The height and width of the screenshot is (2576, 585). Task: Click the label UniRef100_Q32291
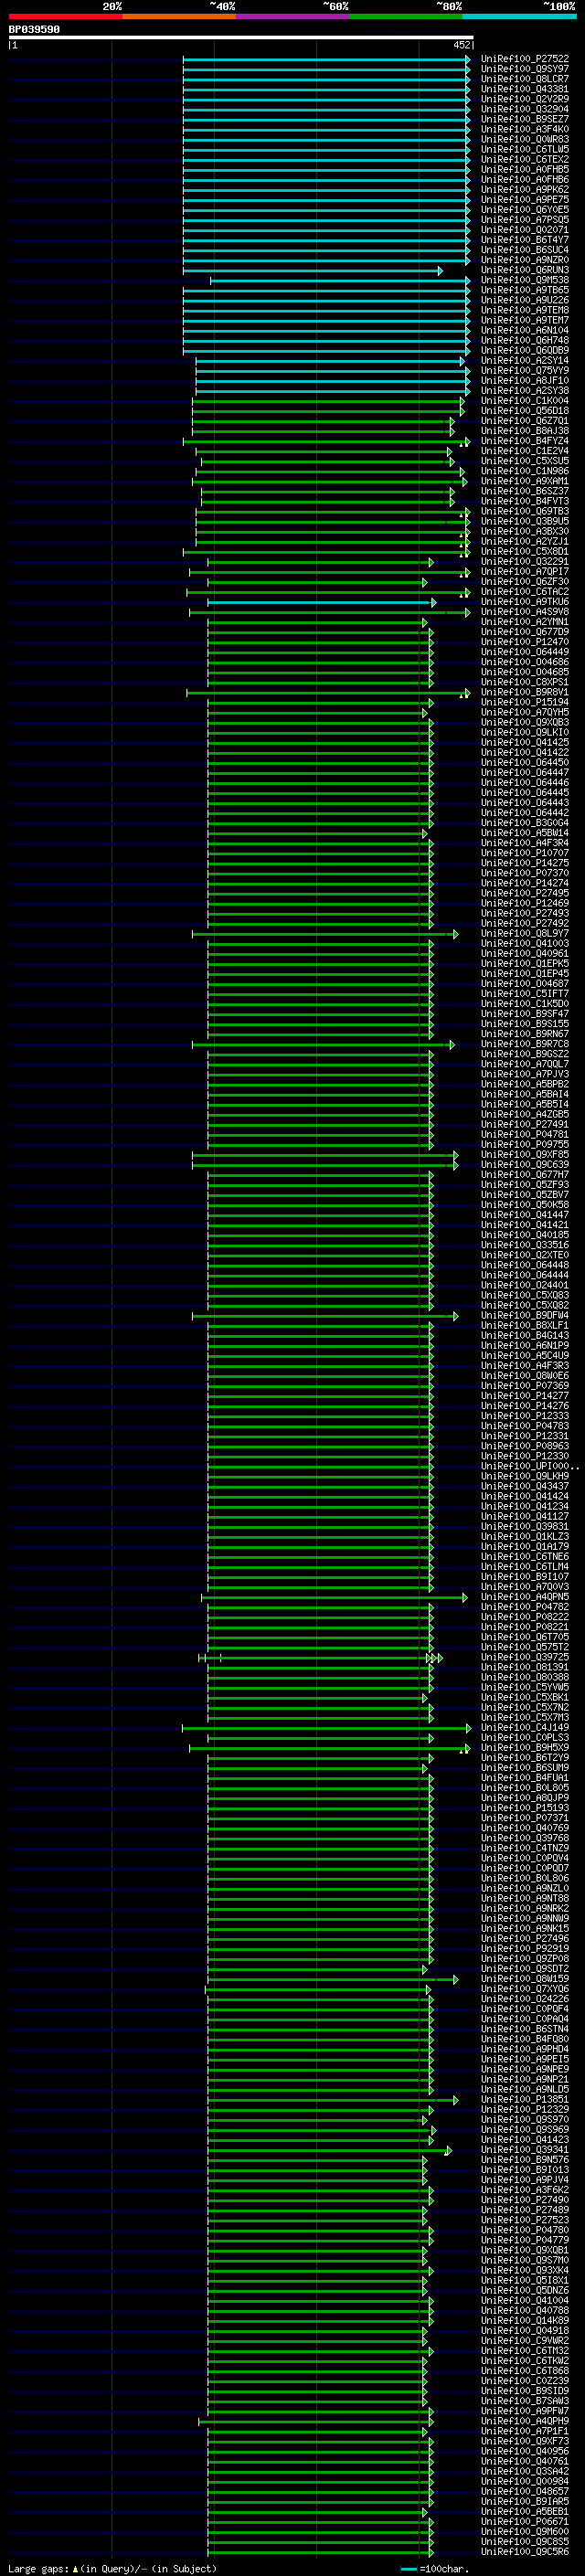click(524, 562)
